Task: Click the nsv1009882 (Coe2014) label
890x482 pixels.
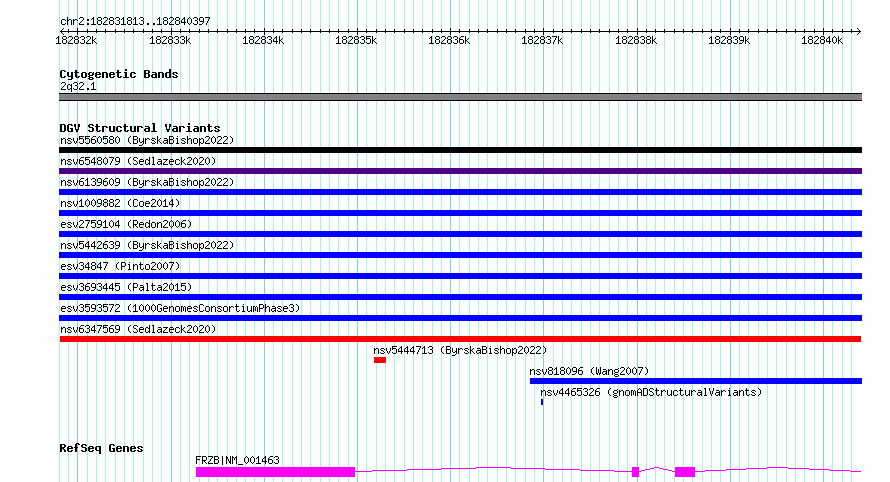Action: point(120,203)
